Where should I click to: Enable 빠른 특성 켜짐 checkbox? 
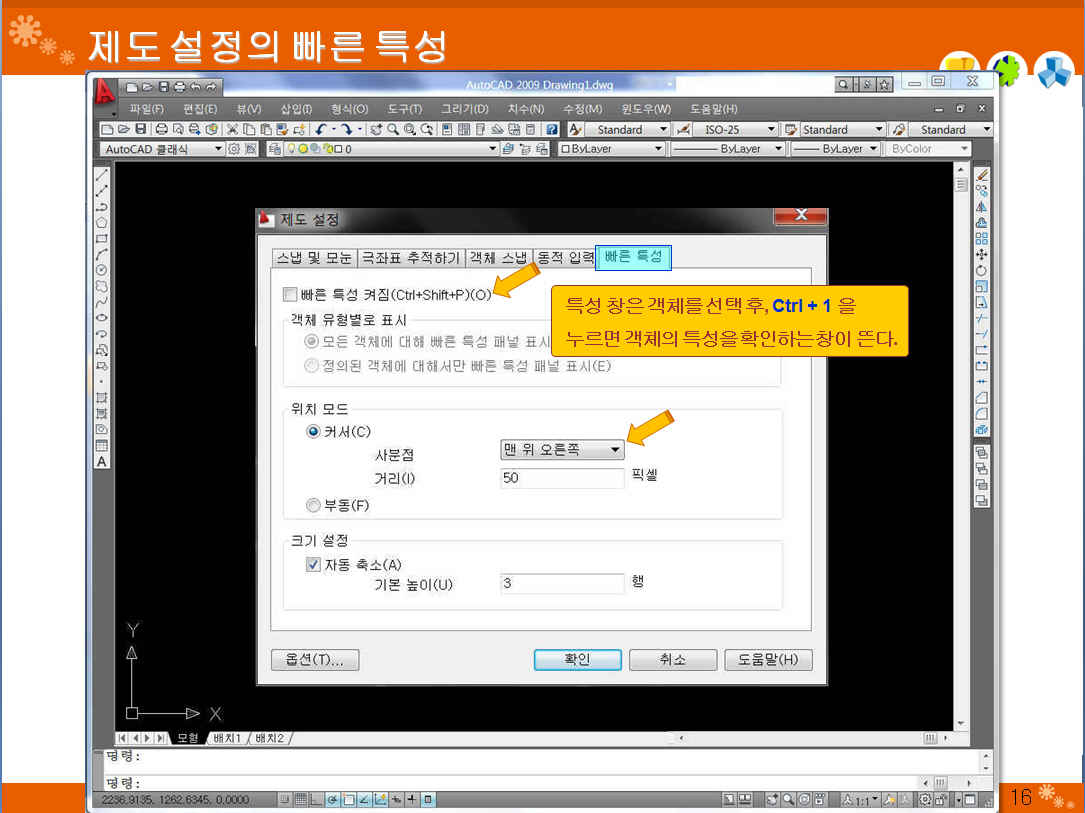290,295
